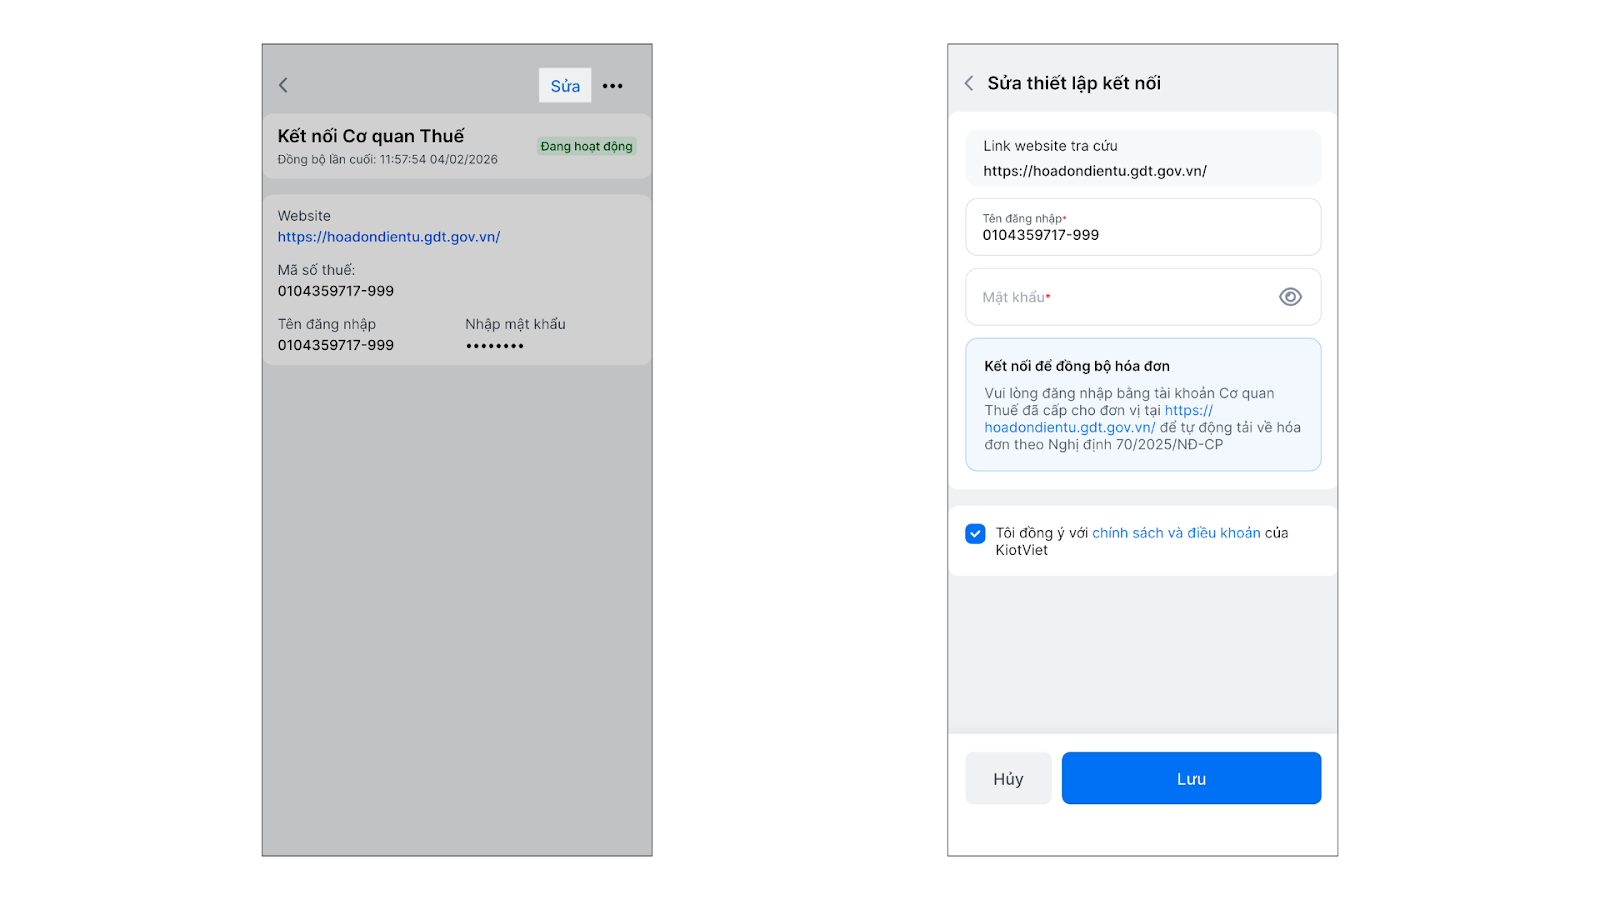The width and height of the screenshot is (1600, 900).
Task: Open the Website hoadondientu.gdt.gov.vn link
Action: tap(389, 237)
